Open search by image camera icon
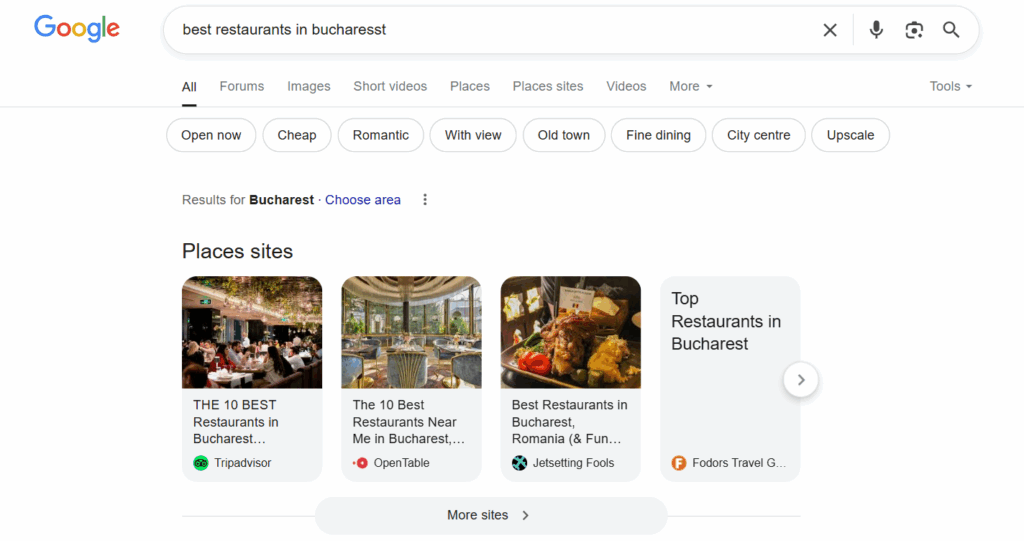The width and height of the screenshot is (1024, 541). pos(914,30)
